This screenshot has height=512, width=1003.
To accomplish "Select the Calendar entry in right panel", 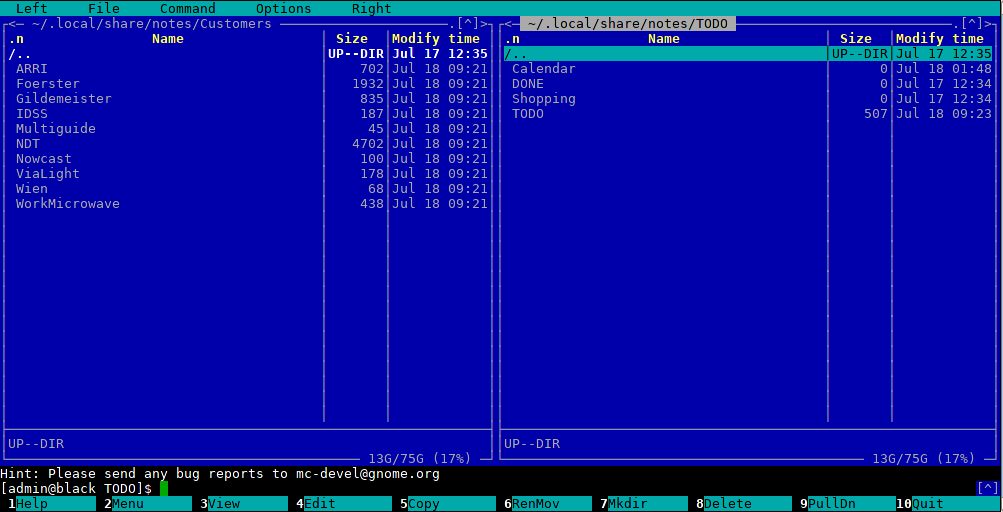I will 543,69.
